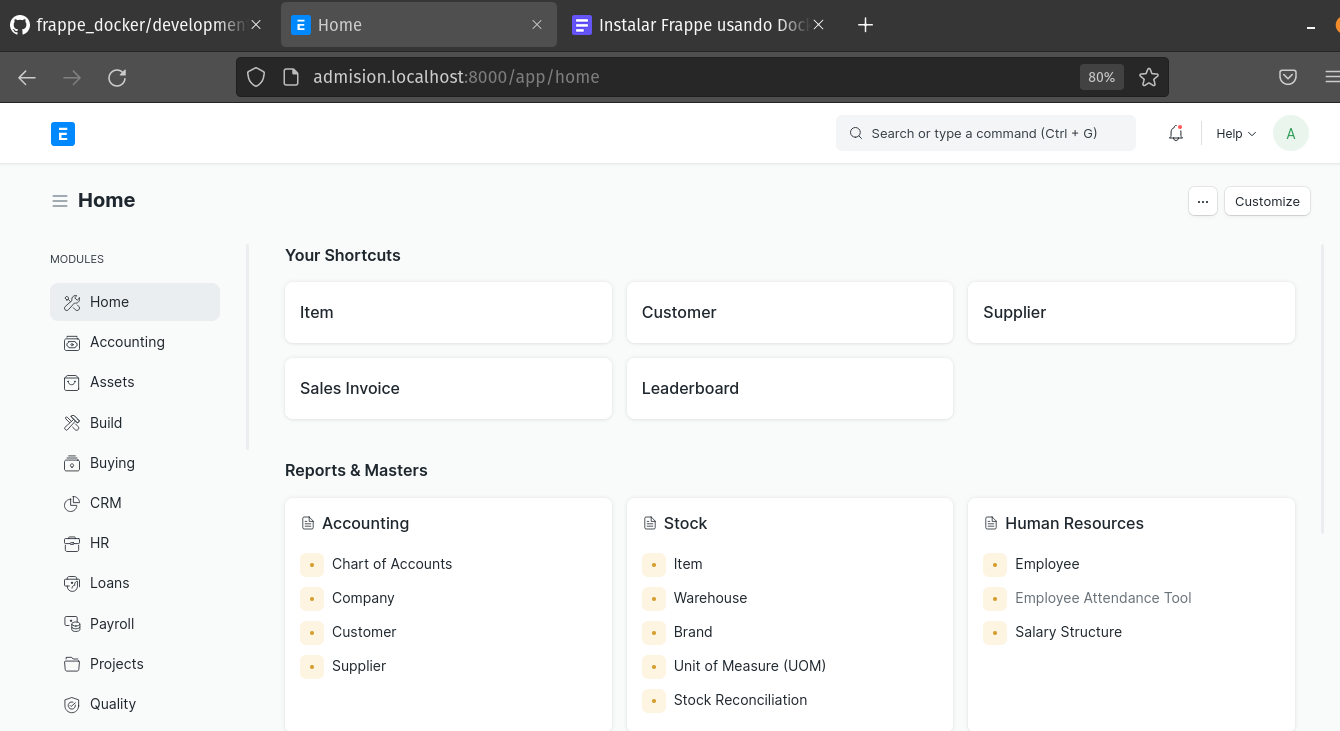
Task: Open a new browser tab
Action: click(866, 25)
